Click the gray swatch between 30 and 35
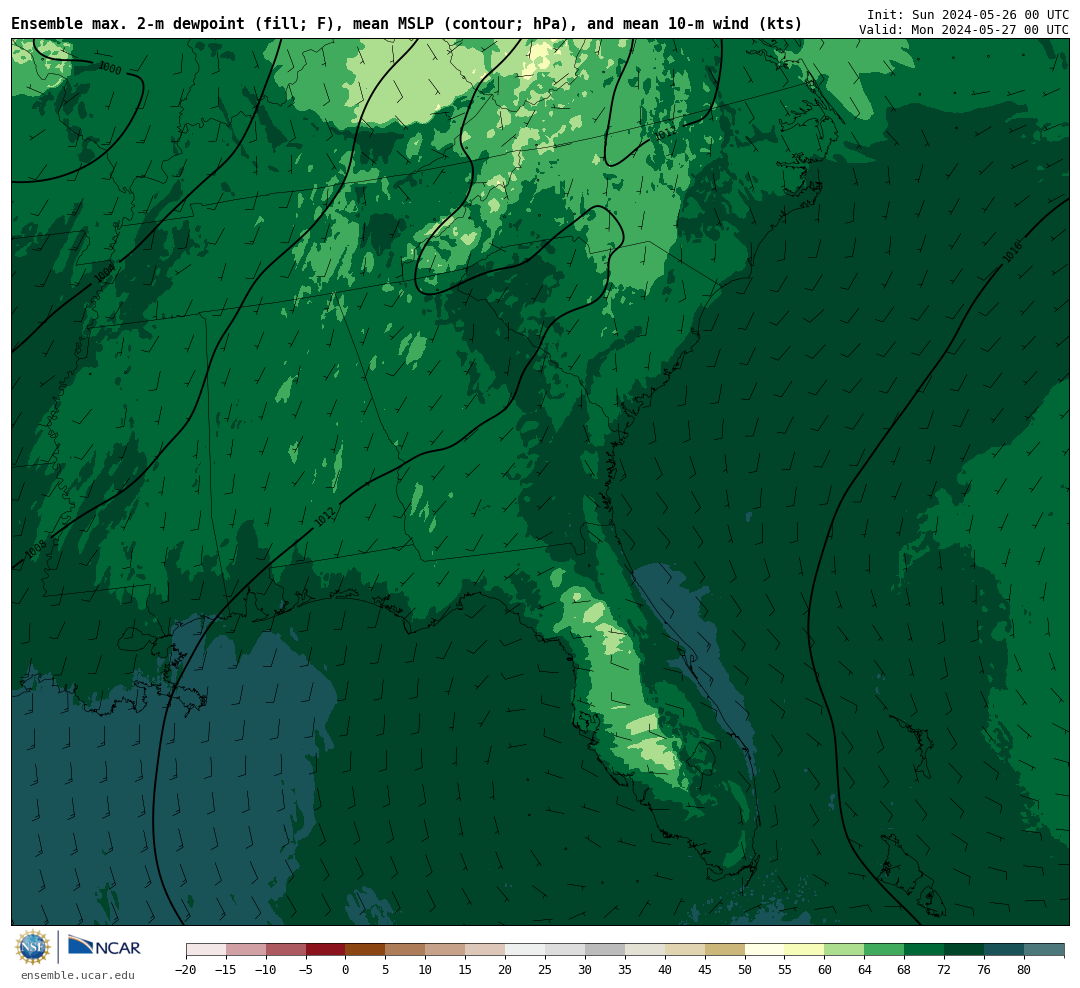 605,950
